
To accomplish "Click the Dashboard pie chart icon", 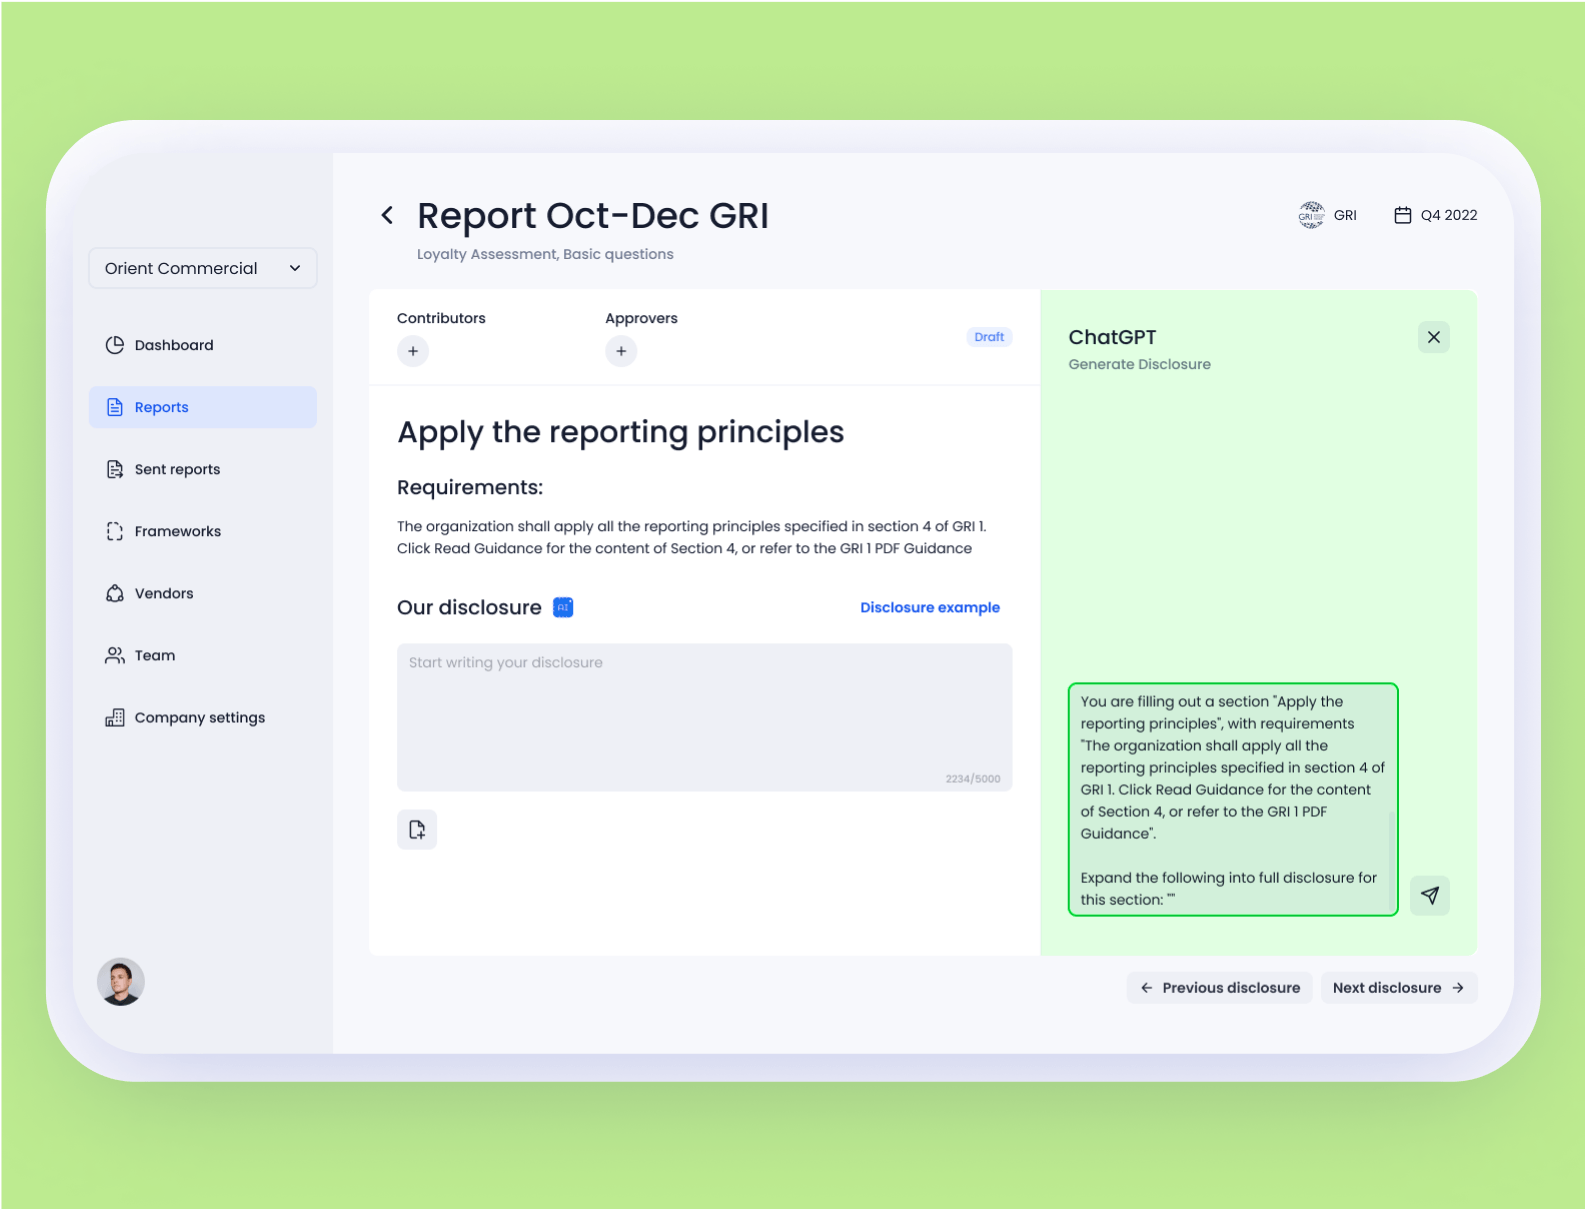I will tap(115, 345).
